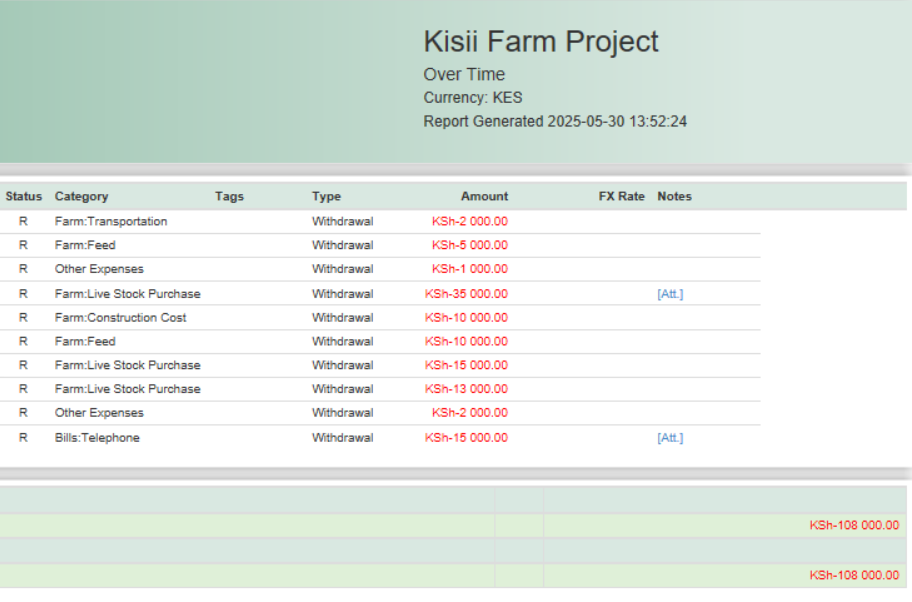Click the Report Generated timestamp line
The image size is (912, 602).
tap(555, 122)
